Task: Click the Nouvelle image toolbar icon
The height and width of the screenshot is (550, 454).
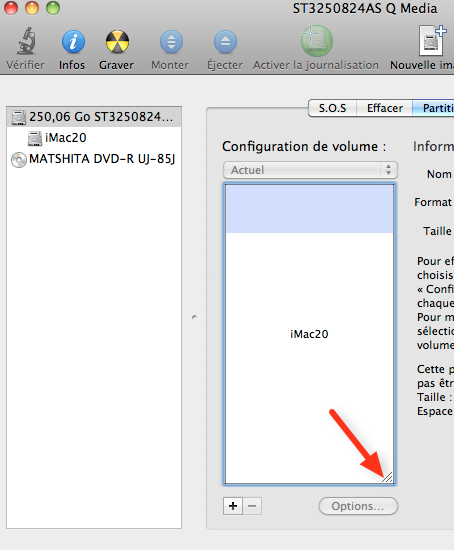Action: pos(432,40)
